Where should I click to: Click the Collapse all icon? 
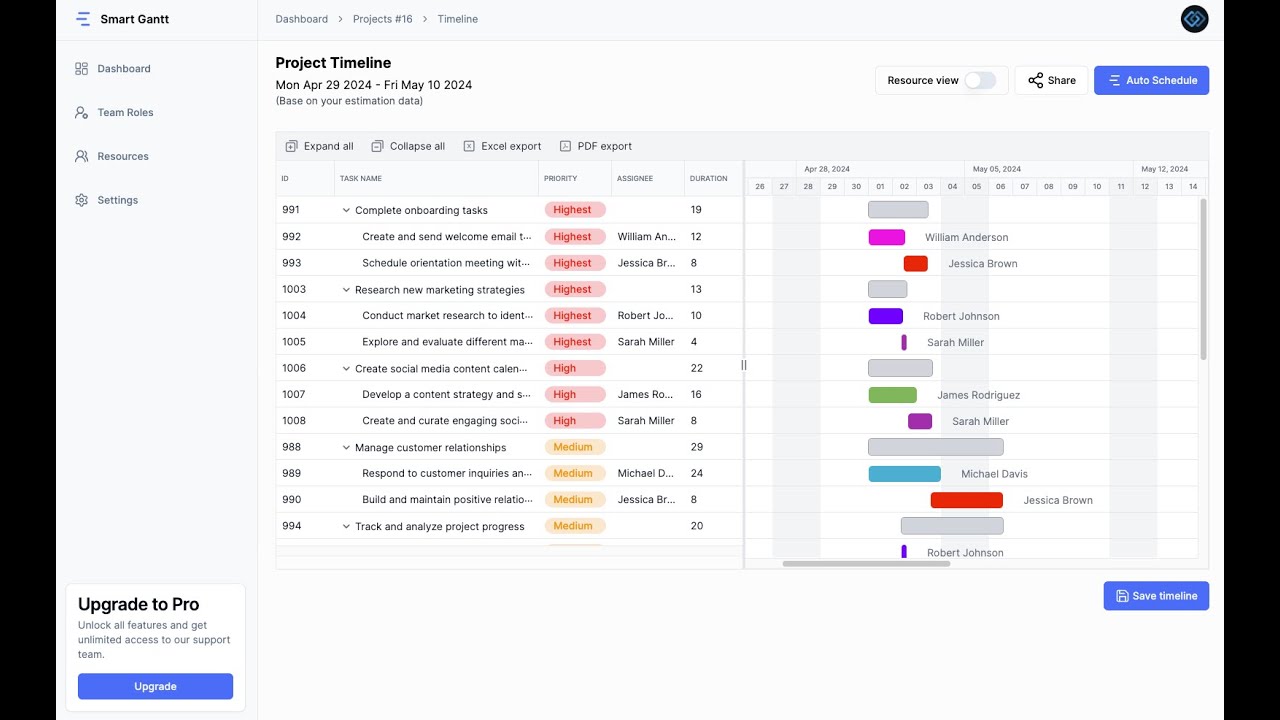point(377,146)
